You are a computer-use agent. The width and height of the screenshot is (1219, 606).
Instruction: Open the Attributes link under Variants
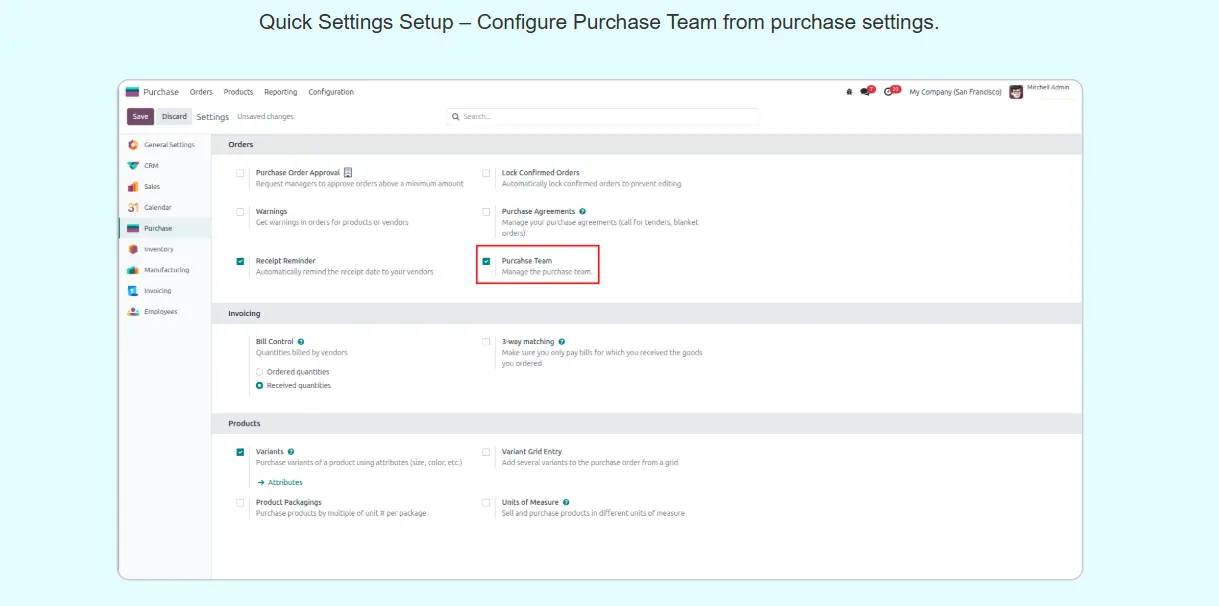point(284,483)
